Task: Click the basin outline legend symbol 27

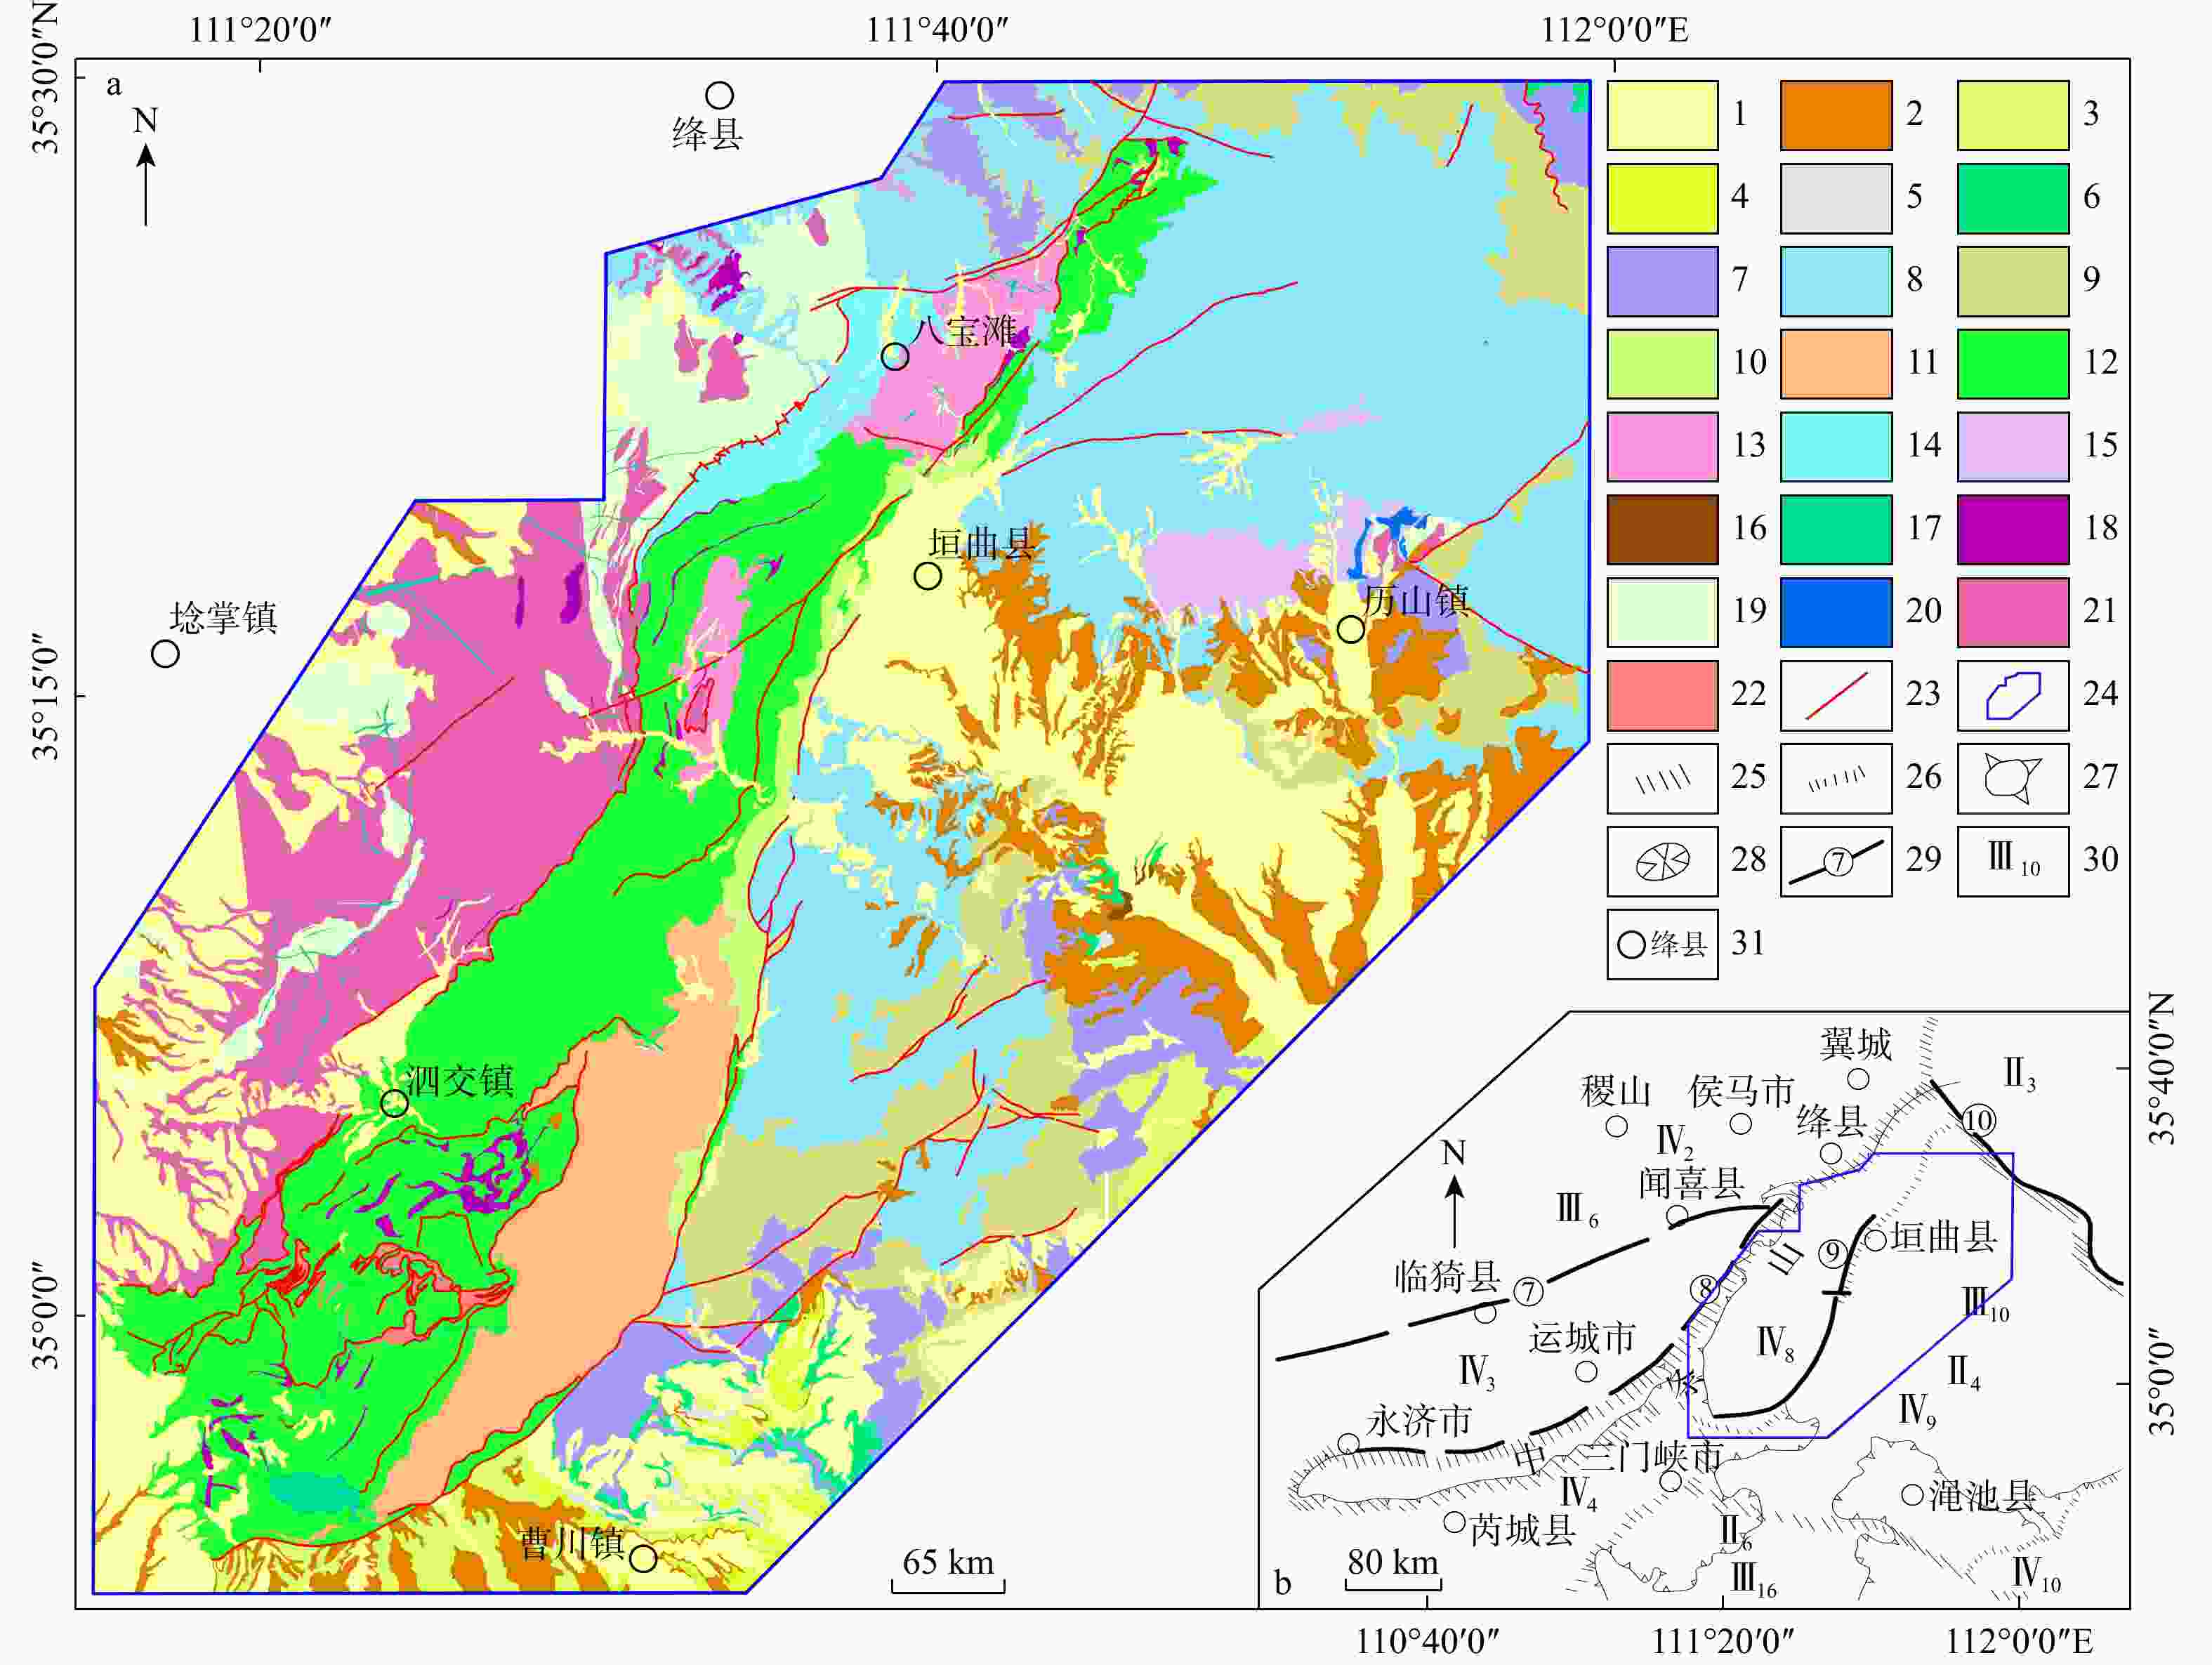Action: tap(2012, 778)
